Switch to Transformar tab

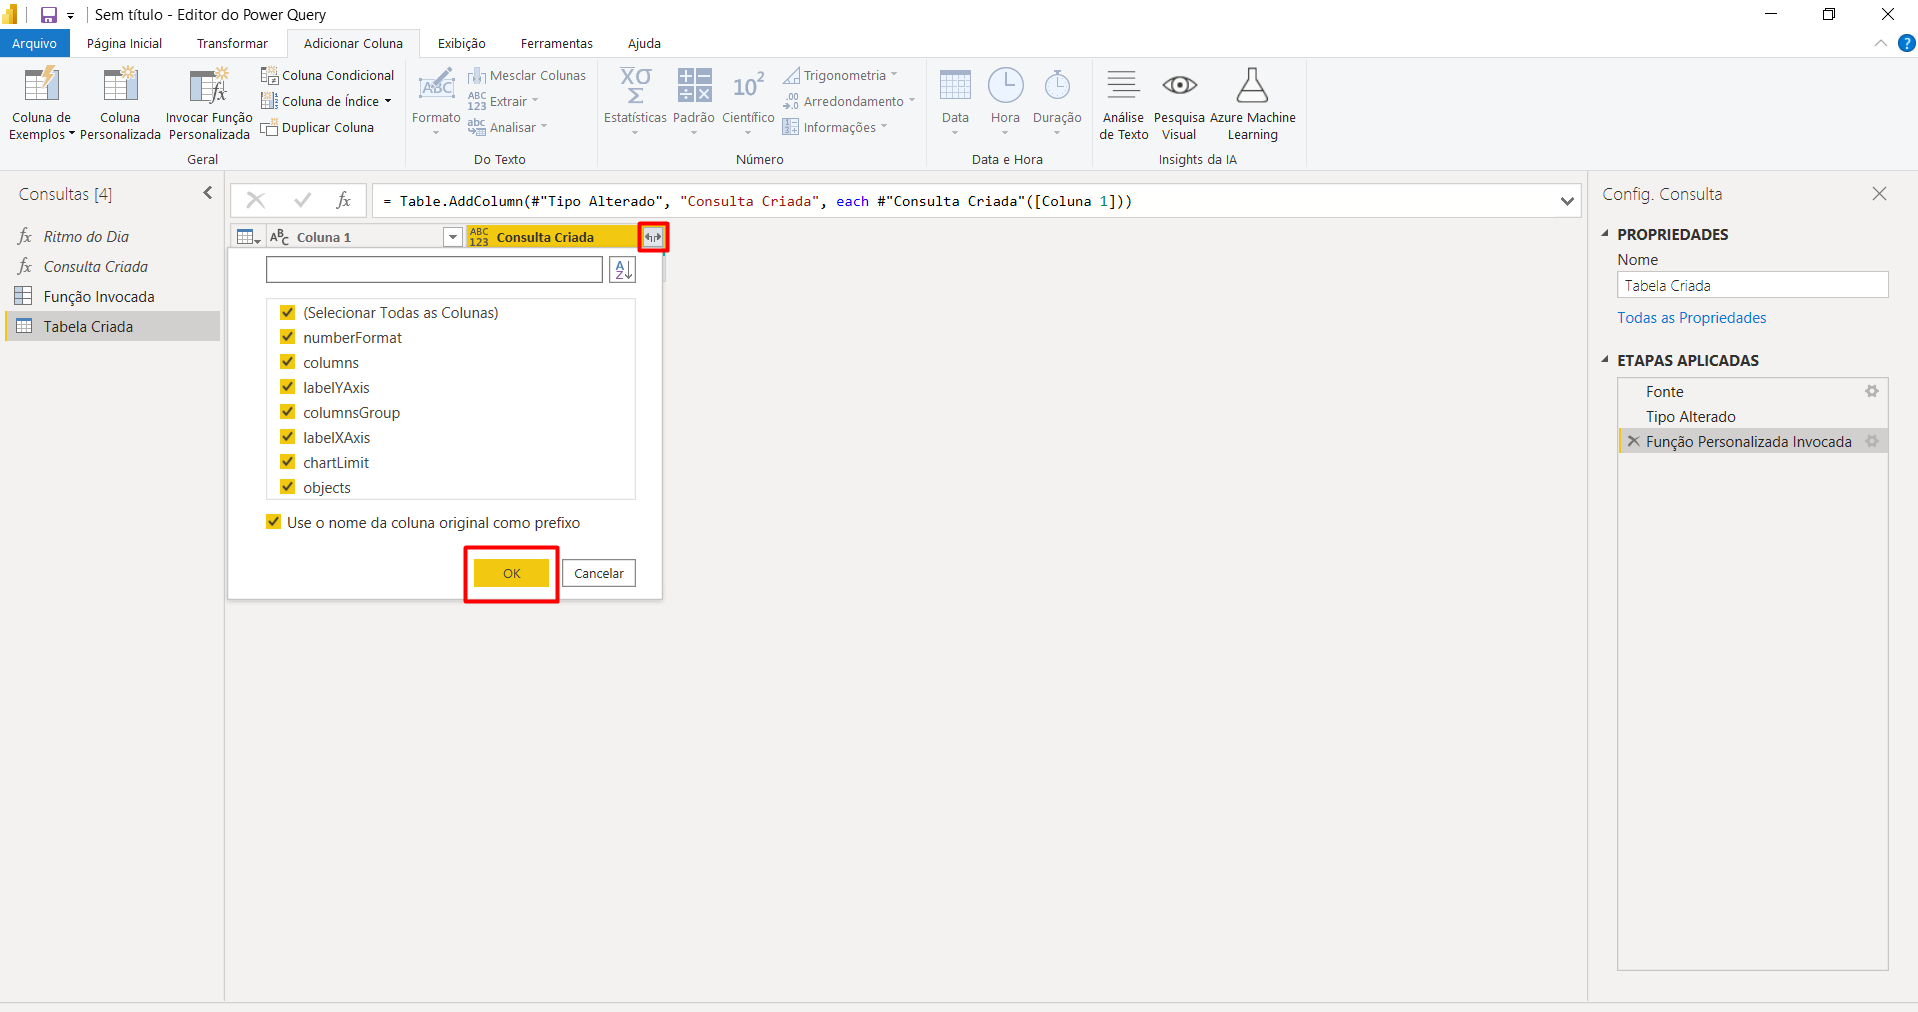coord(232,43)
